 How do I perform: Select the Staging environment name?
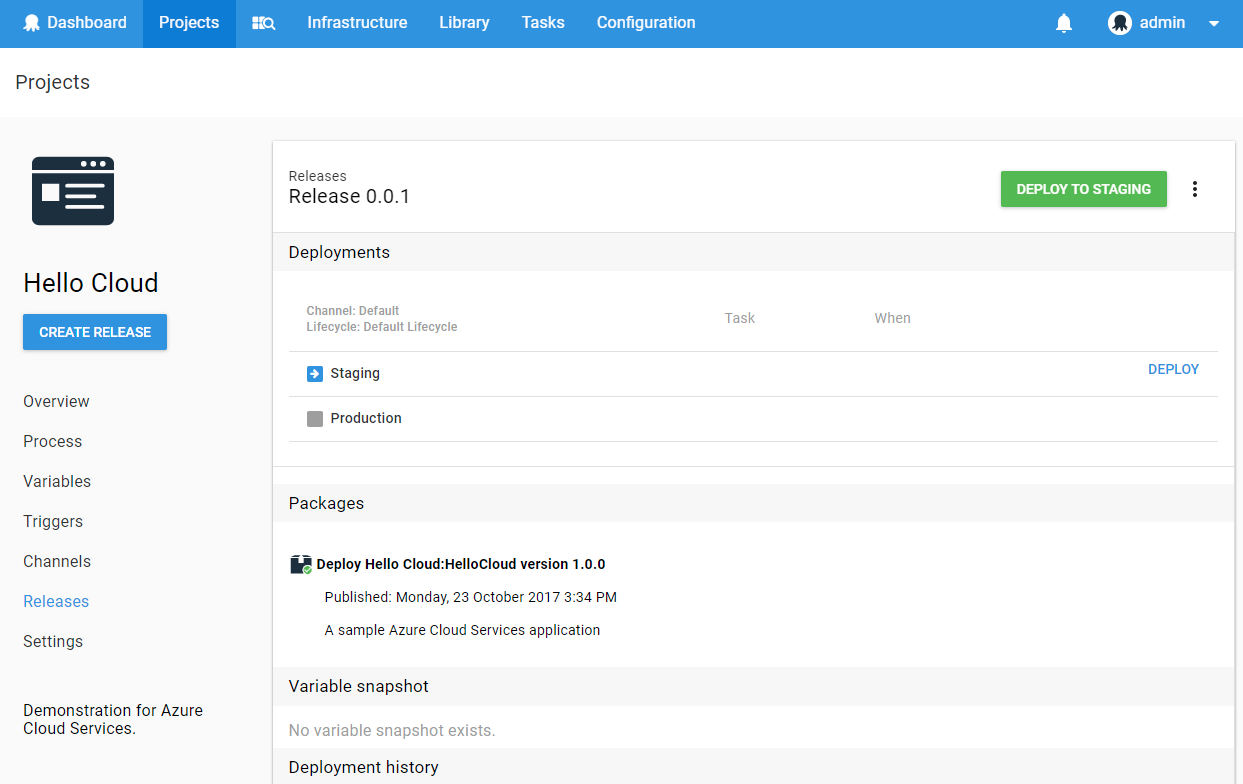[x=355, y=374]
